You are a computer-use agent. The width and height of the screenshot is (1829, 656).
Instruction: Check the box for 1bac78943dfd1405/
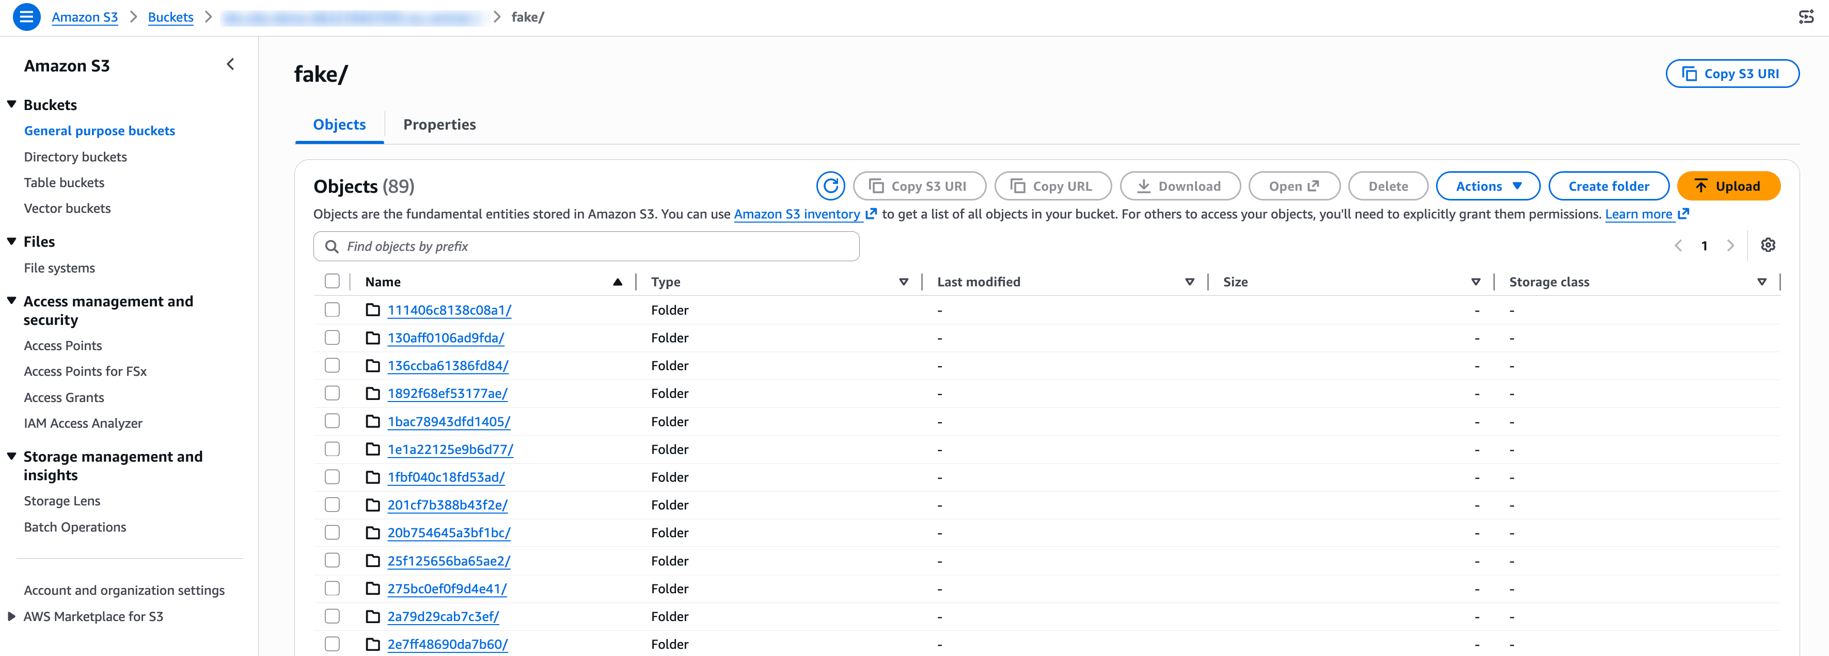pos(332,422)
